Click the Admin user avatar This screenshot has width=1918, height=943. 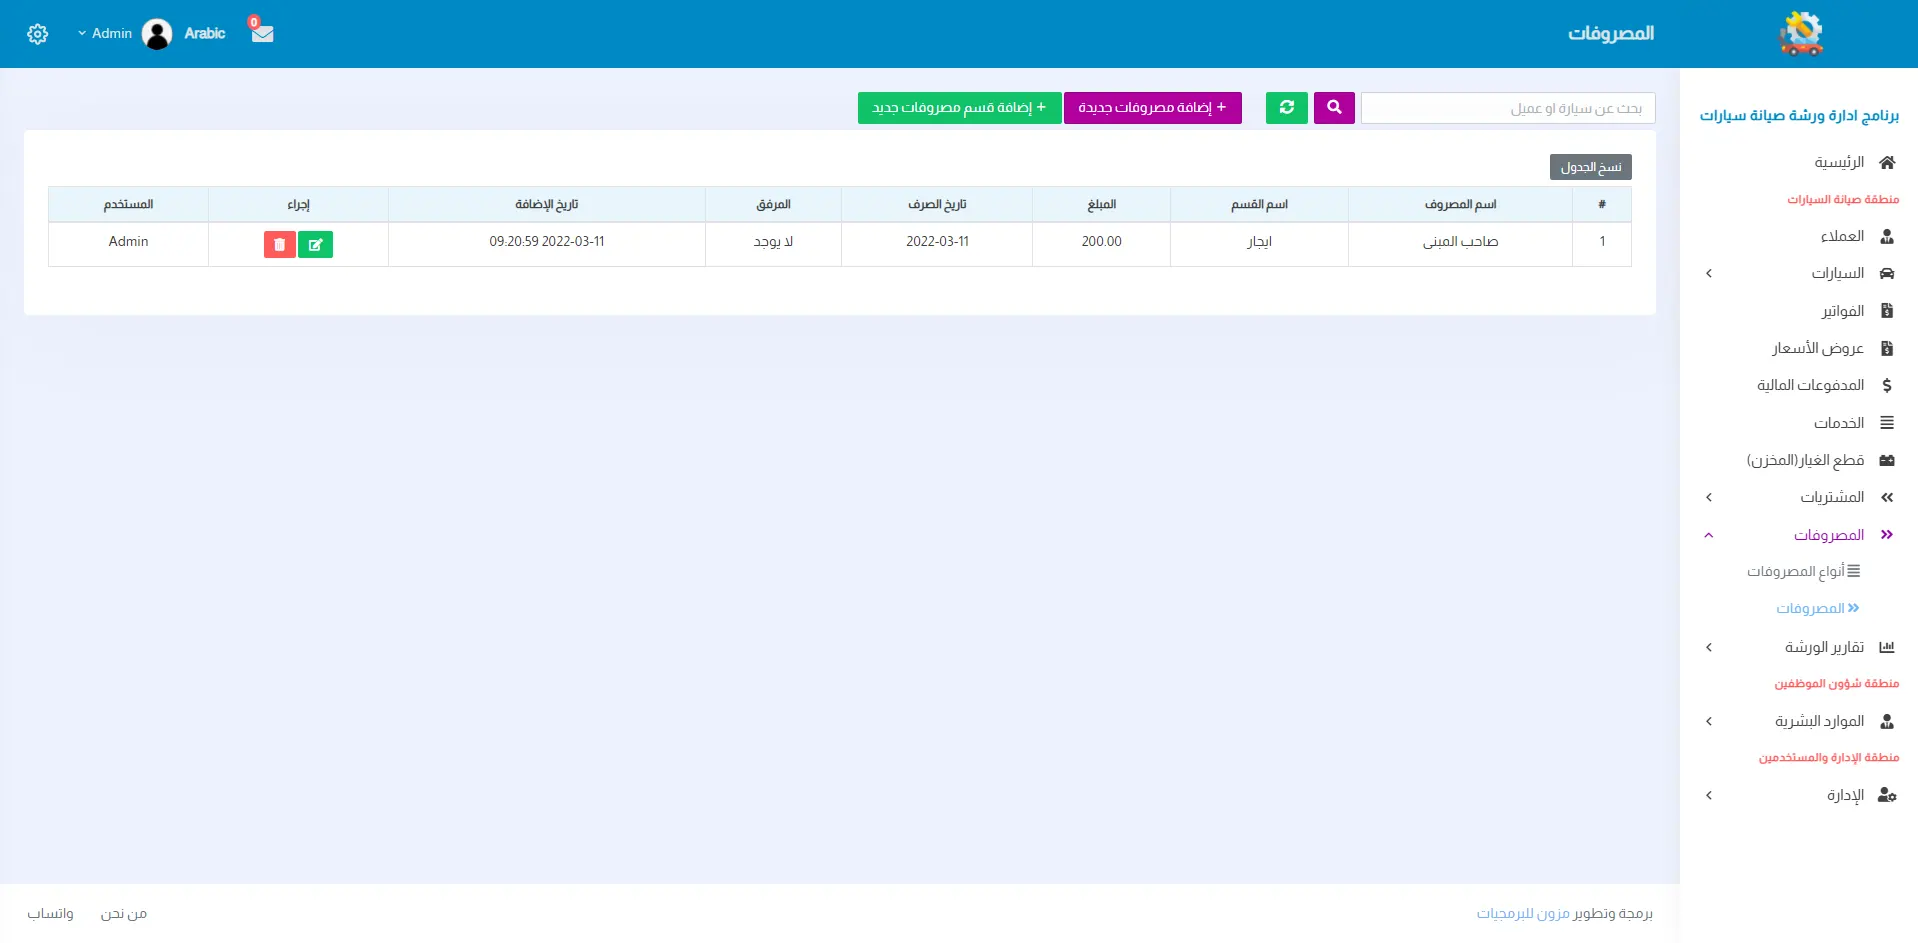[x=157, y=34]
